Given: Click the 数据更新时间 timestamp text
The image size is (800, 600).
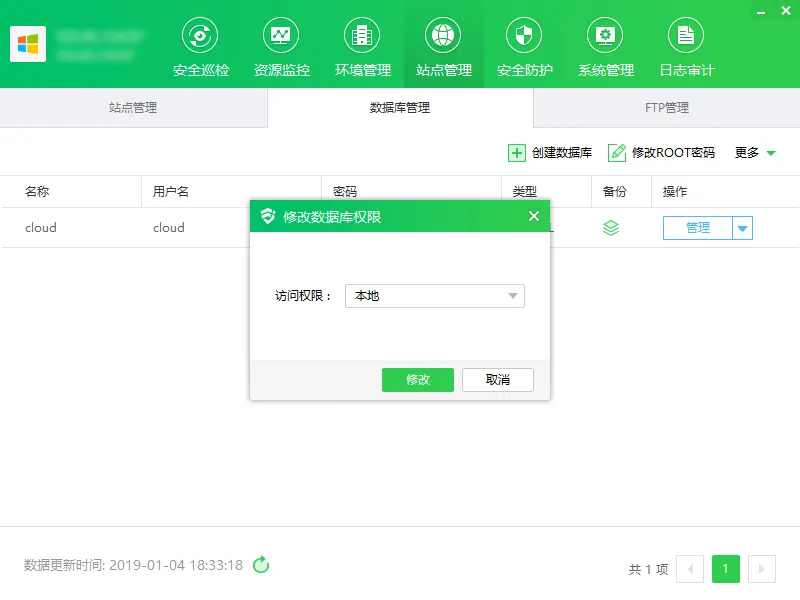Looking at the screenshot, I should 134,565.
